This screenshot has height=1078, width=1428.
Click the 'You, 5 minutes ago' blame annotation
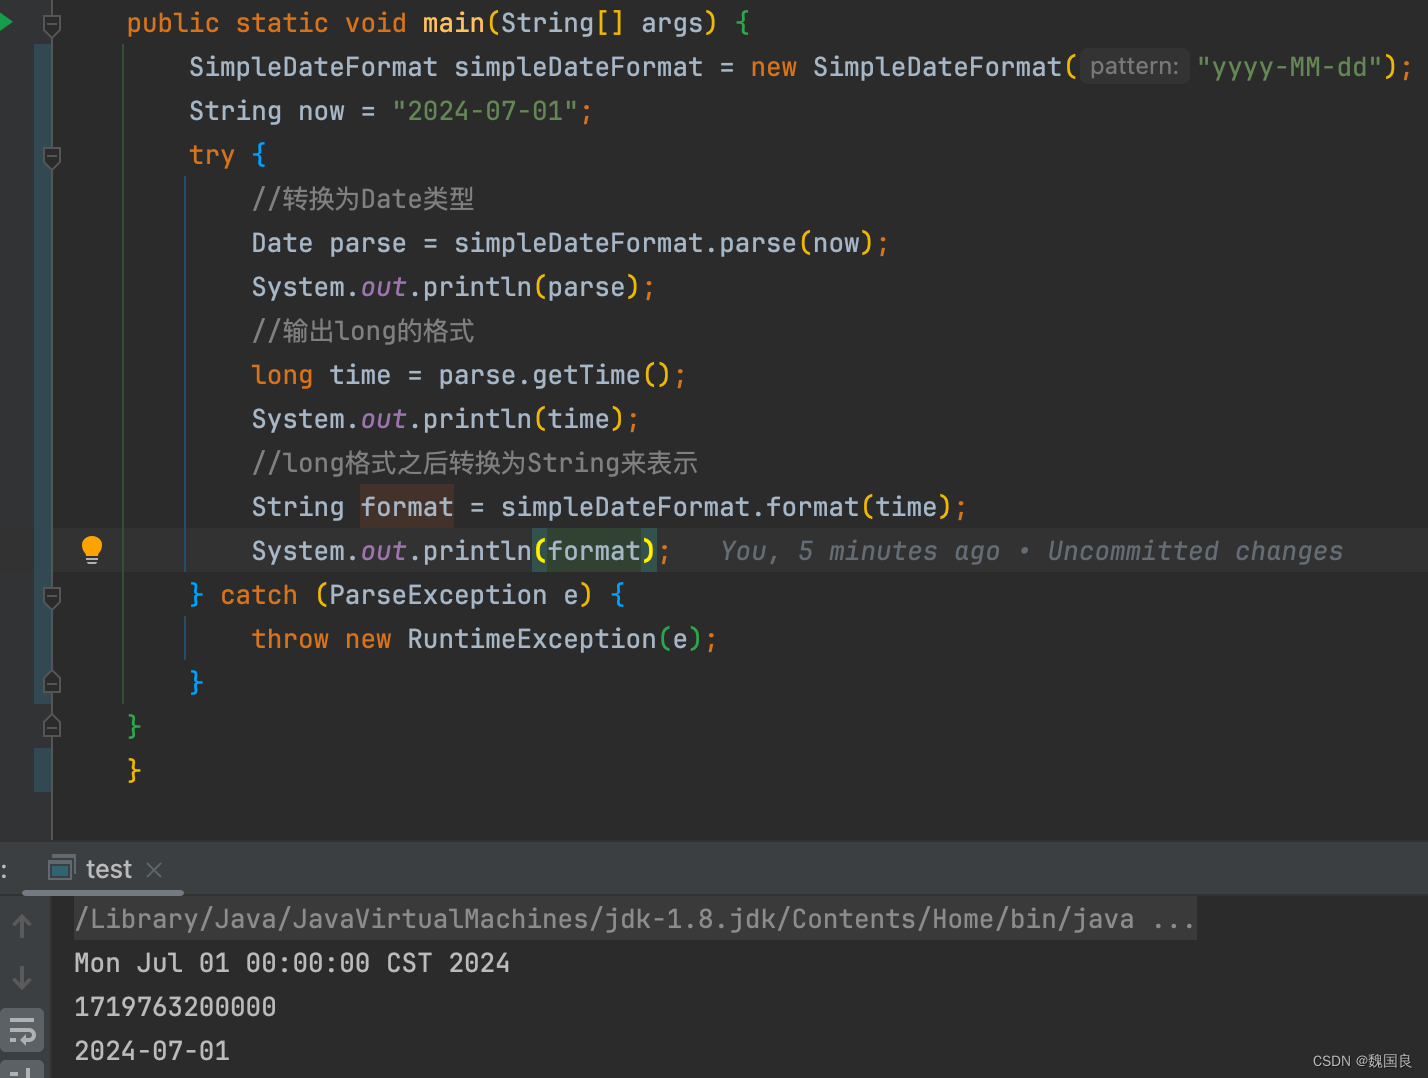[860, 550]
